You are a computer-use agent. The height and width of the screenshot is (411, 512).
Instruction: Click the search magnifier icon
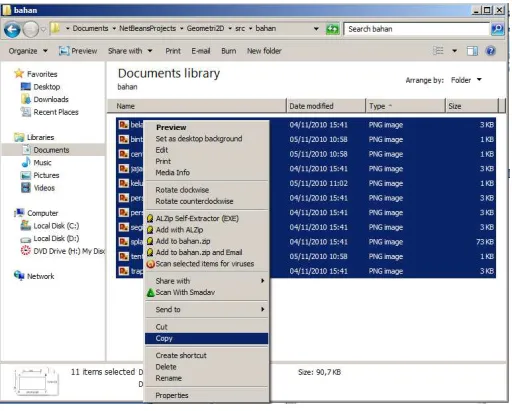[497, 29]
